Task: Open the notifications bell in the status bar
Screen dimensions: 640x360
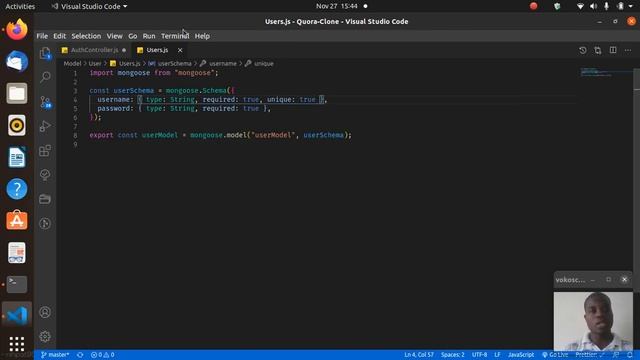Action: pos(630,355)
